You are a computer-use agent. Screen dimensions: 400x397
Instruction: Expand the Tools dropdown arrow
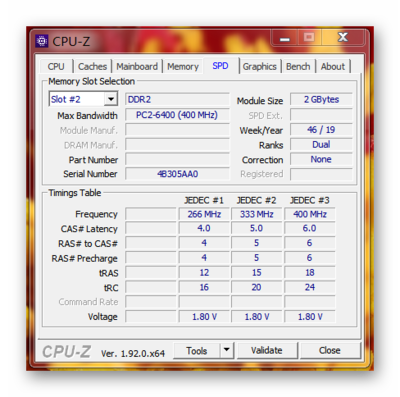pyautogui.click(x=227, y=350)
